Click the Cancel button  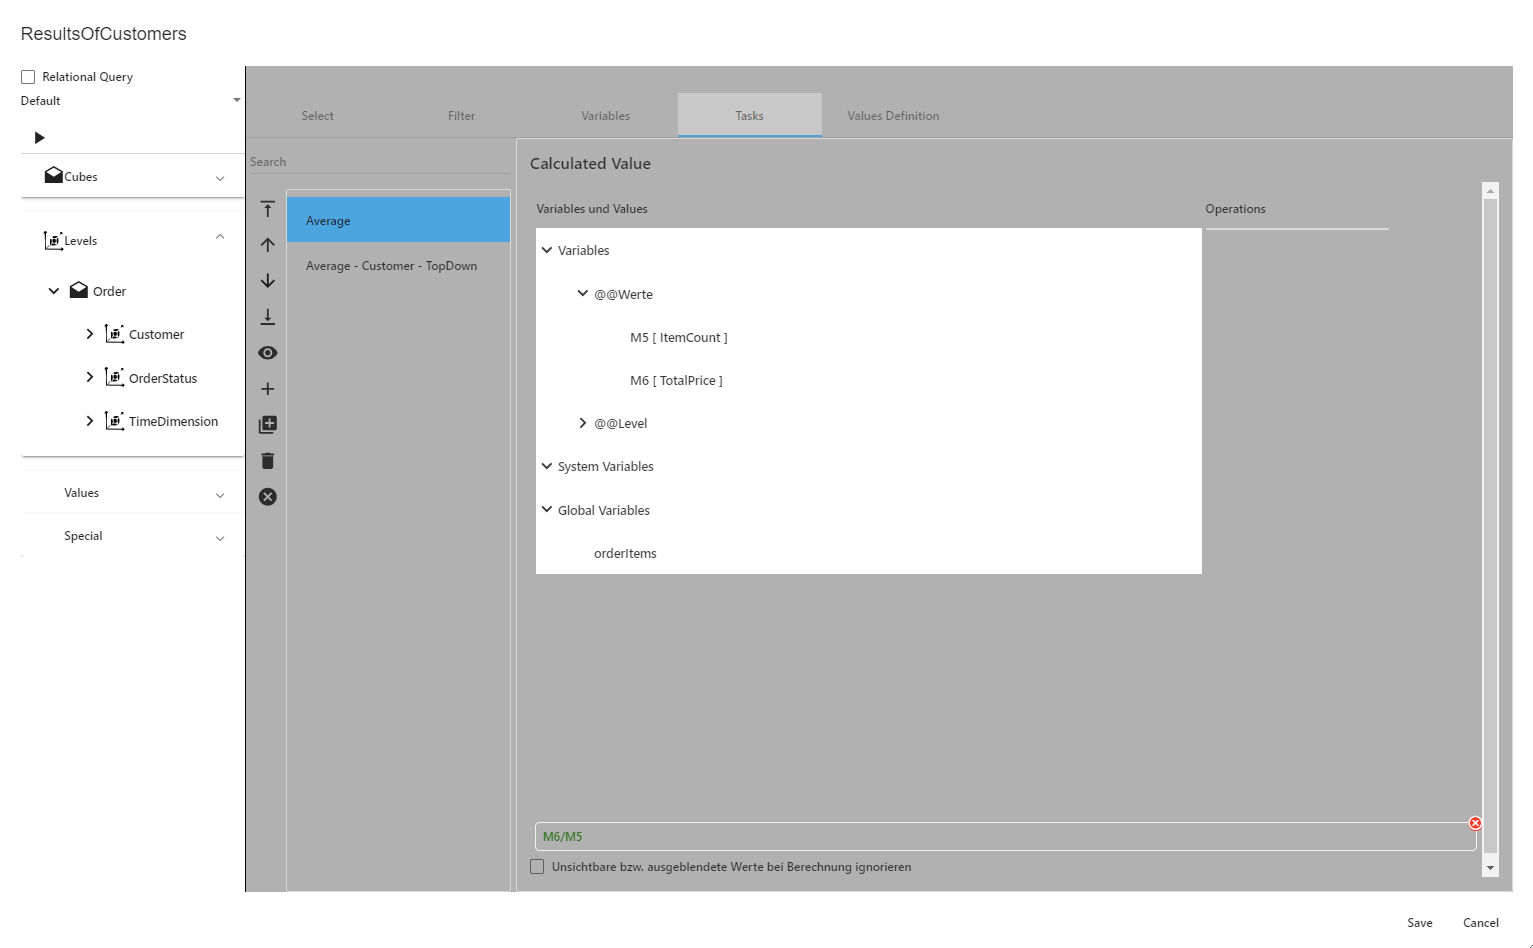point(1480,923)
